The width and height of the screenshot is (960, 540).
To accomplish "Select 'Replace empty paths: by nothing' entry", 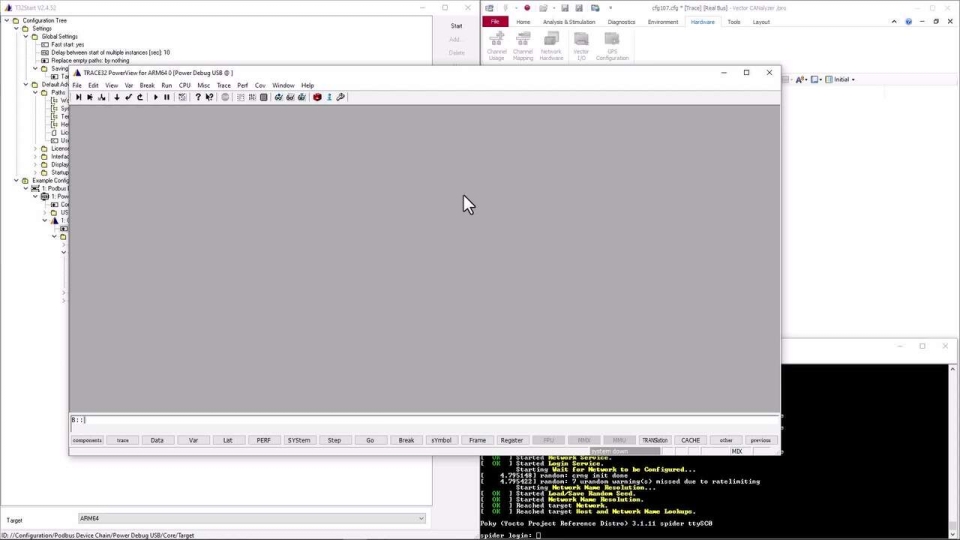I will (x=90, y=61).
